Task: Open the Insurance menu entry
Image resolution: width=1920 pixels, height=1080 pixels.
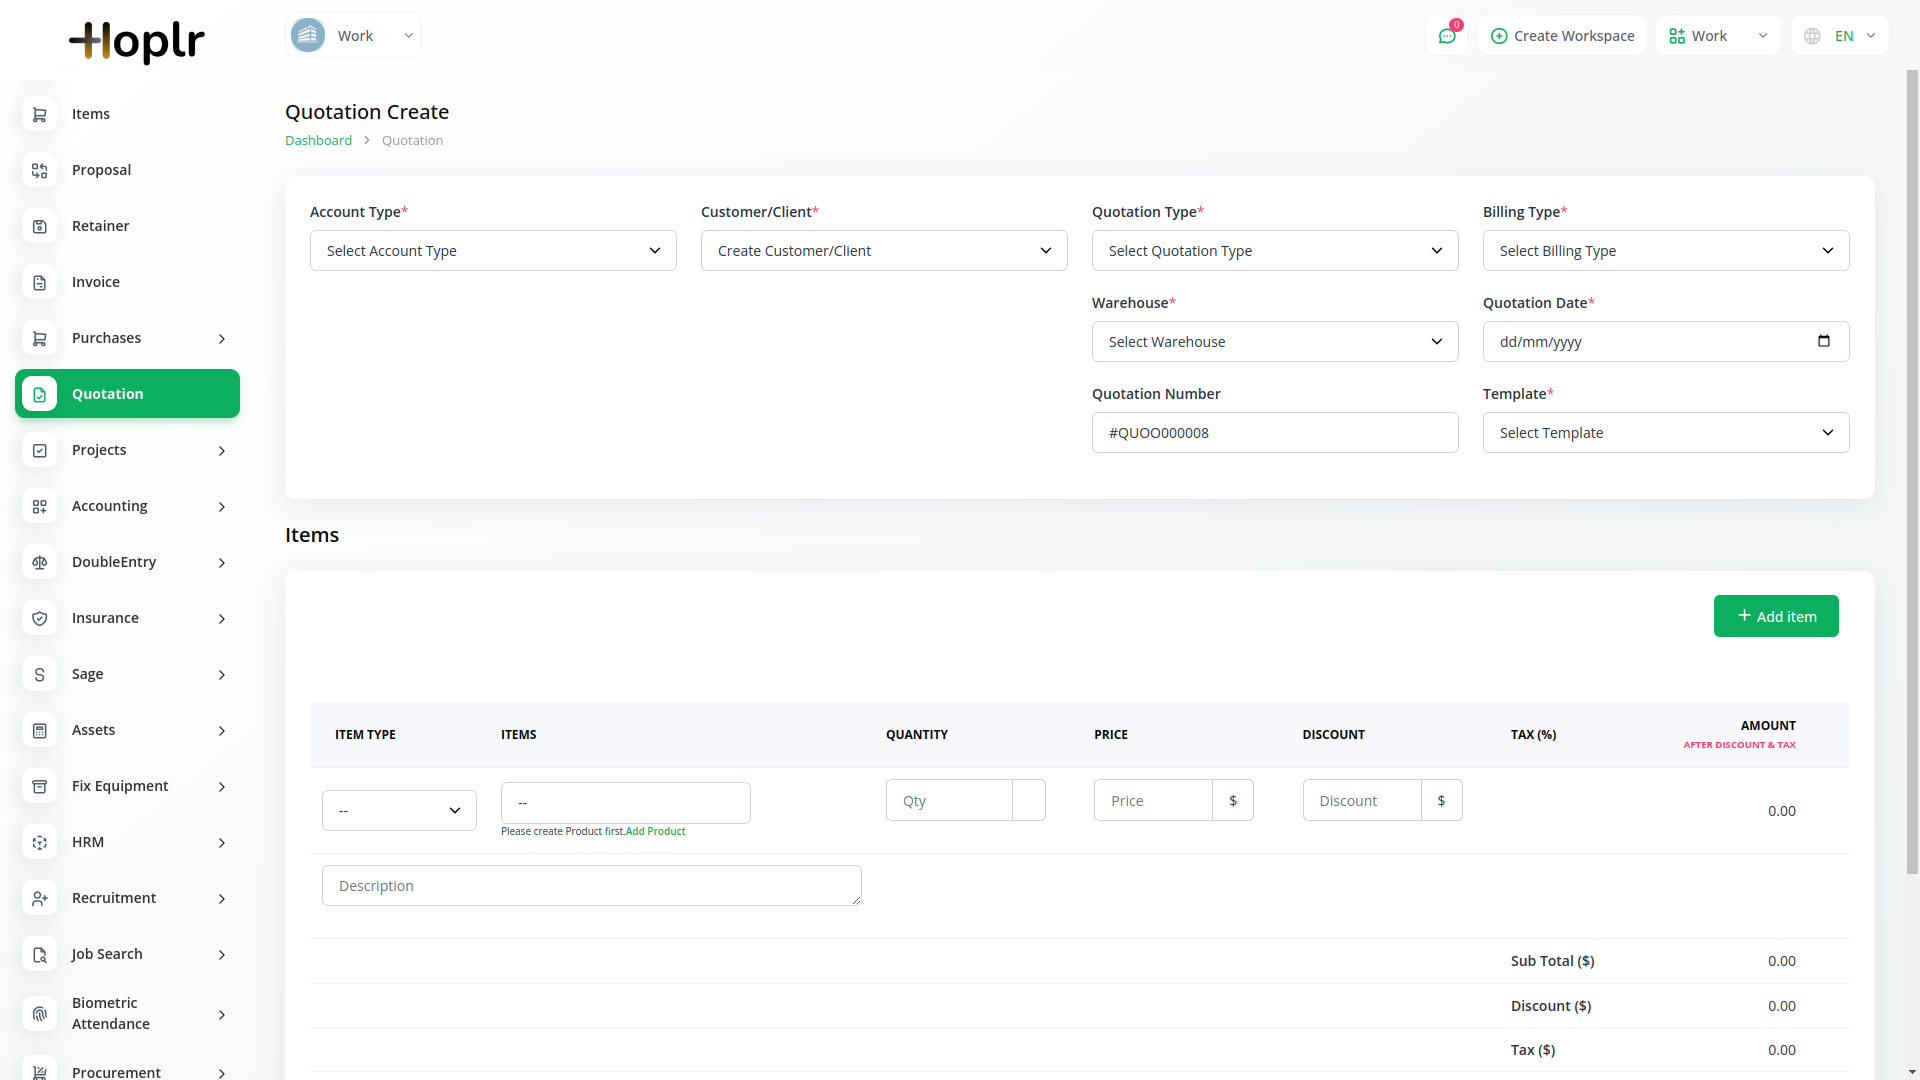Action: pyautogui.click(x=127, y=618)
